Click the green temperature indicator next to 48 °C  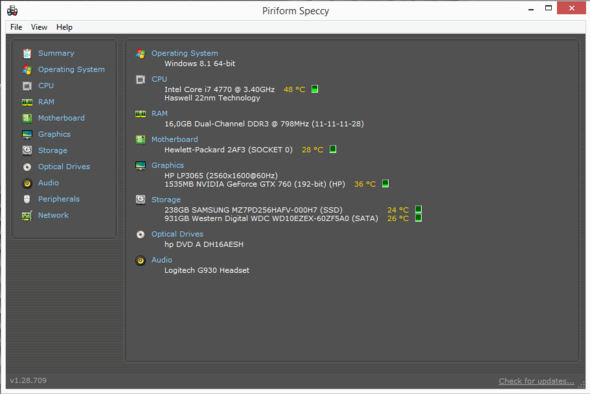click(315, 89)
